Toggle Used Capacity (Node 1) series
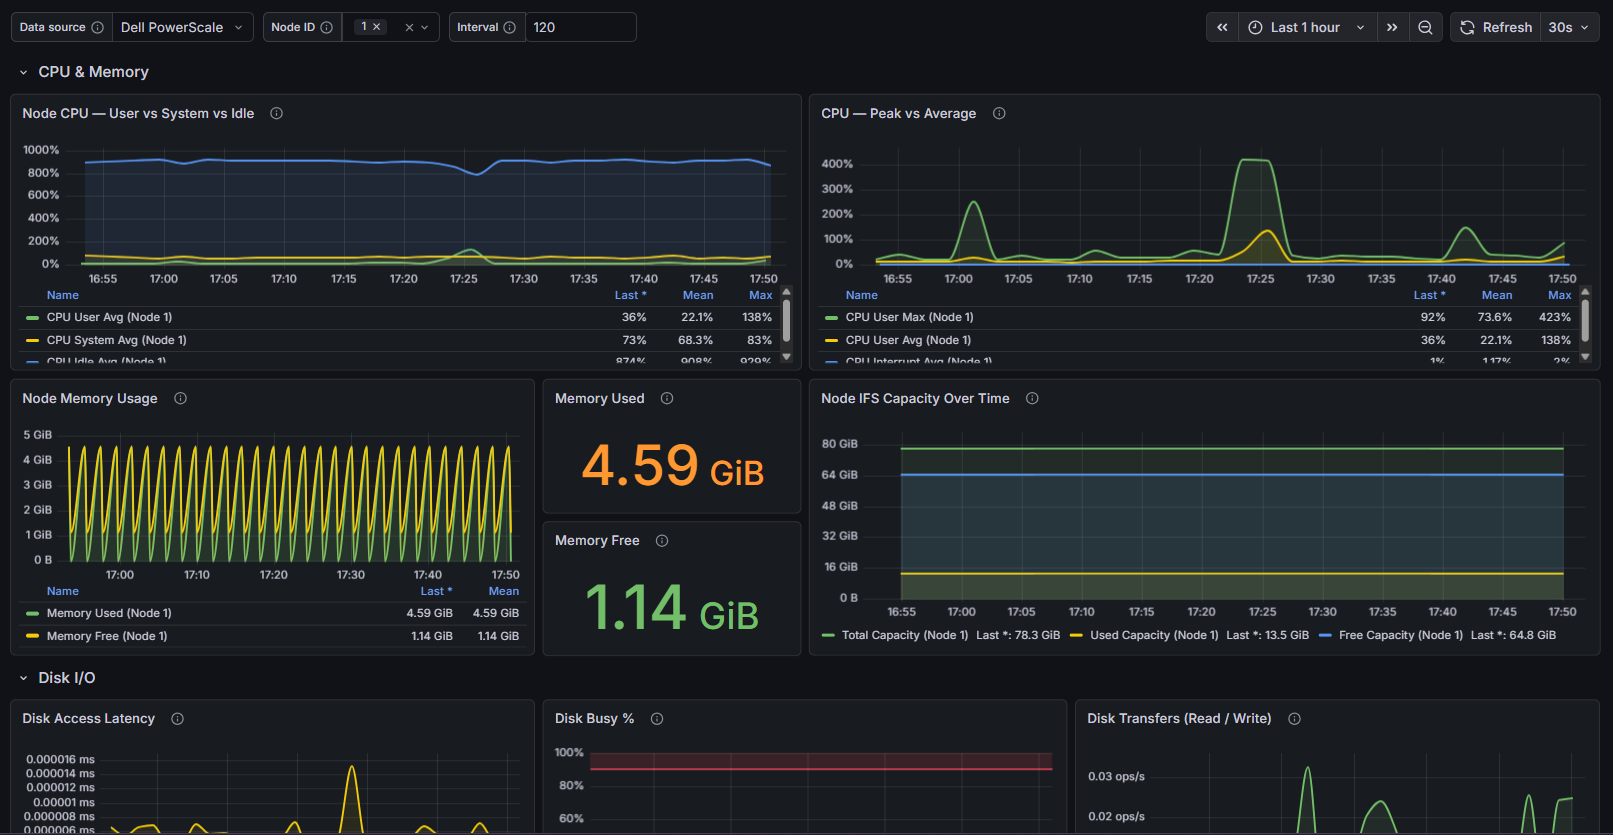Viewport: 1613px width, 835px height. coord(1154,635)
